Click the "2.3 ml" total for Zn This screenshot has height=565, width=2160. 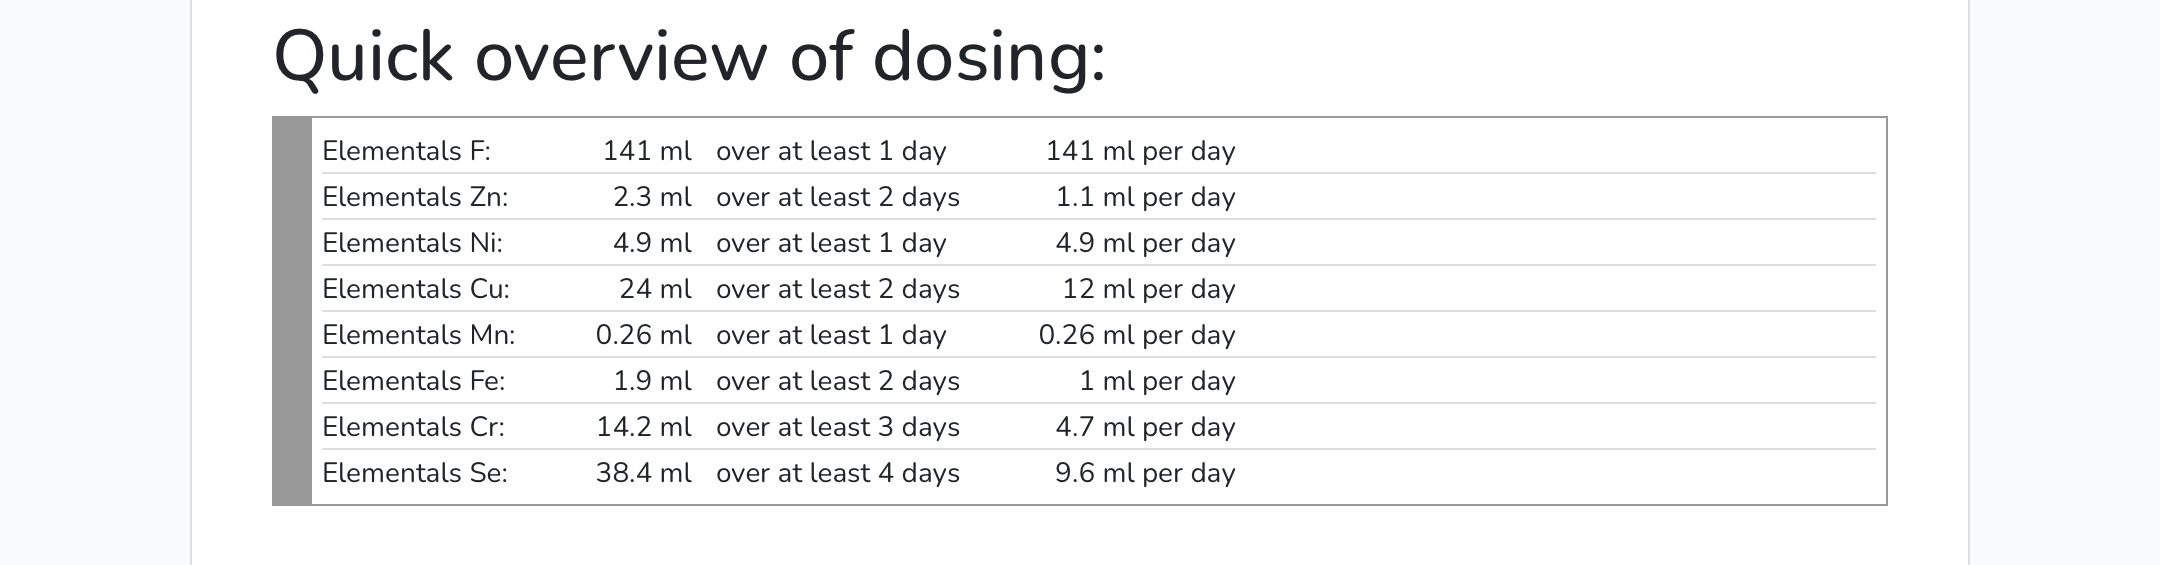(652, 197)
